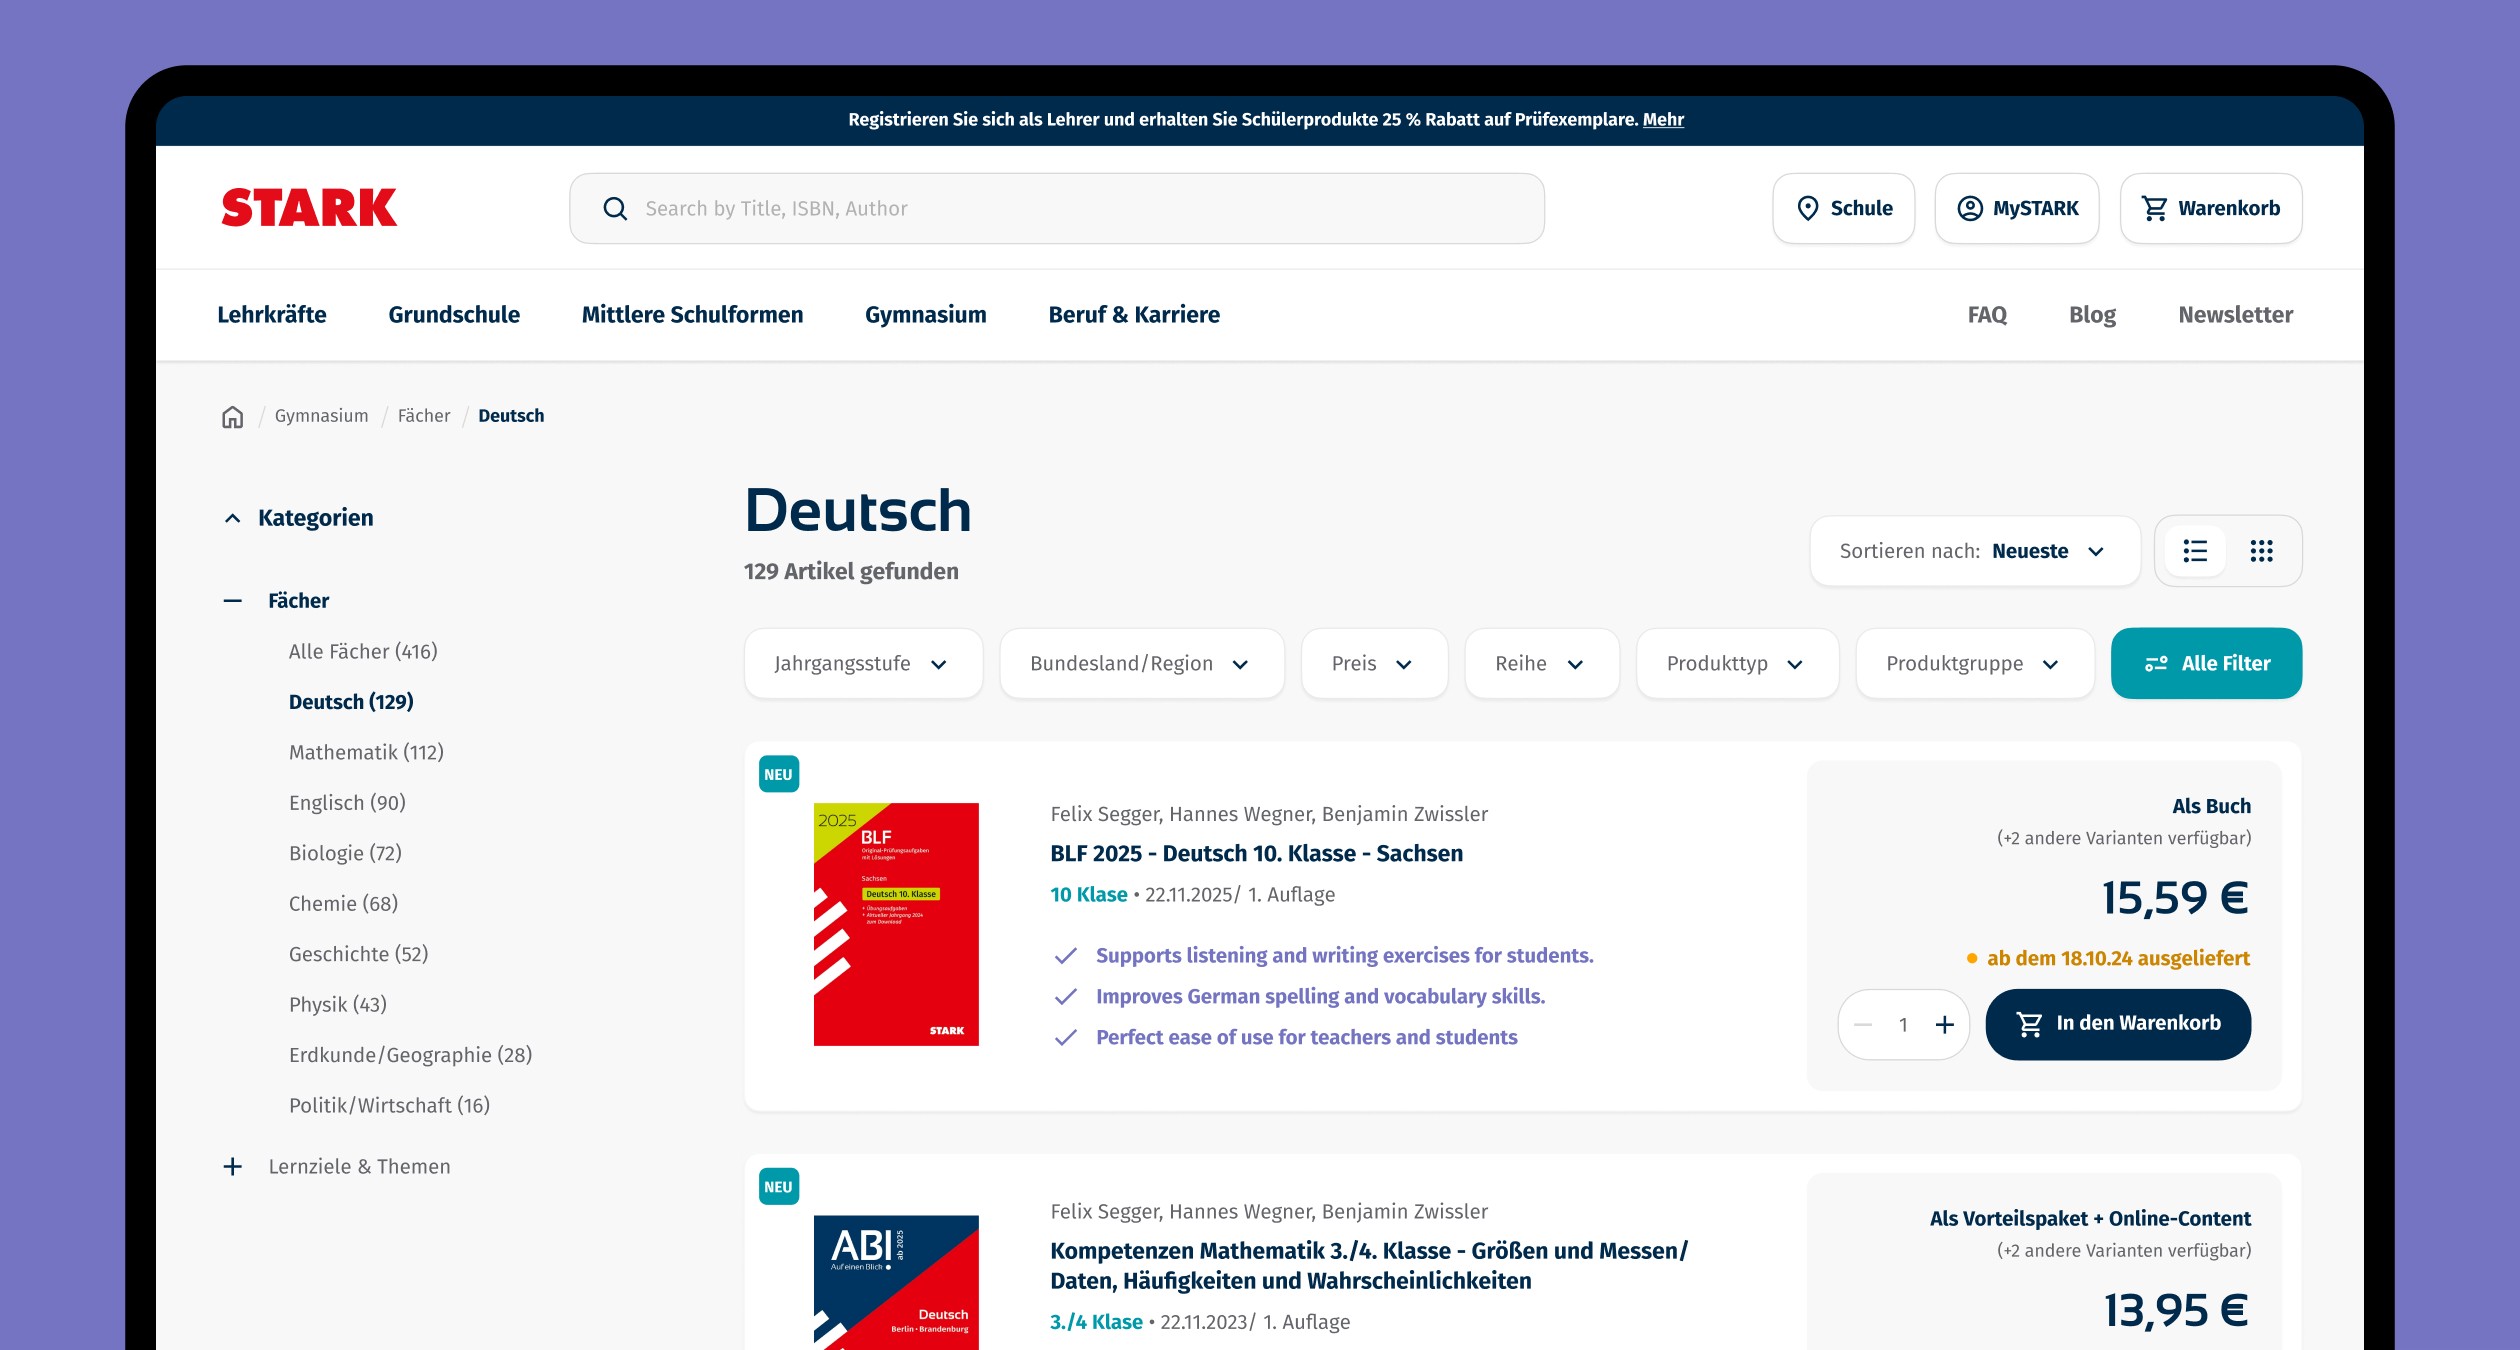Open Schule location selector
Image resolution: width=2520 pixels, height=1350 pixels.
point(1843,208)
